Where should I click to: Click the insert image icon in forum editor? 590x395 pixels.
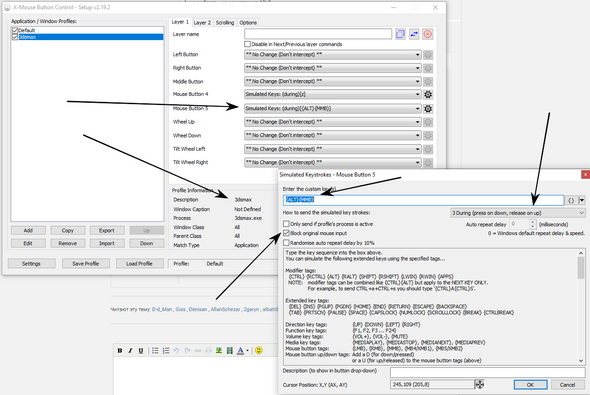(219, 351)
